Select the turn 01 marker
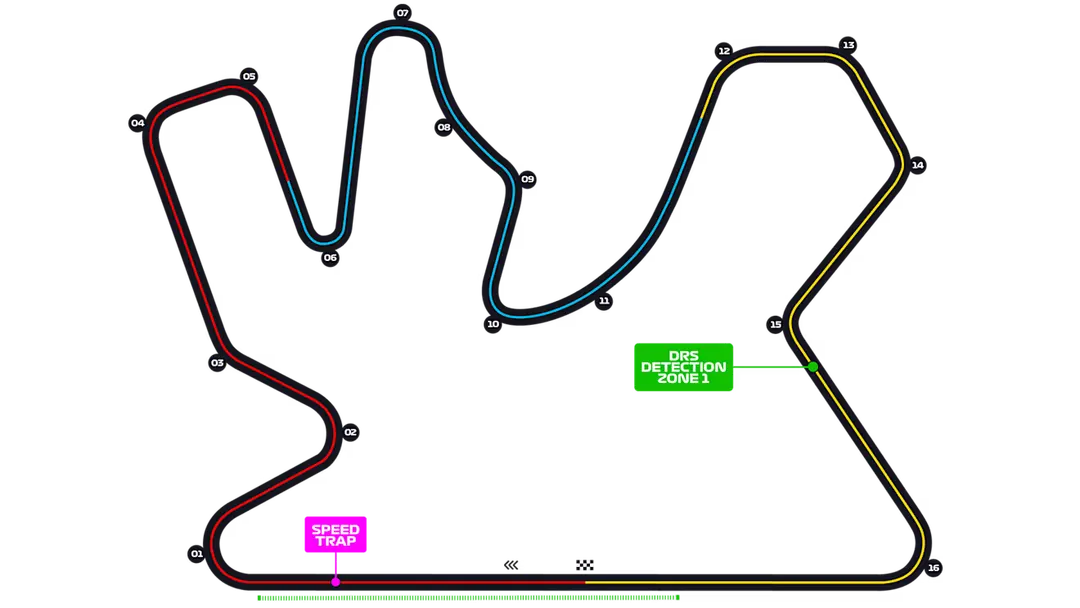Image resolution: width=1080 pixels, height=608 pixels. [x=195, y=552]
